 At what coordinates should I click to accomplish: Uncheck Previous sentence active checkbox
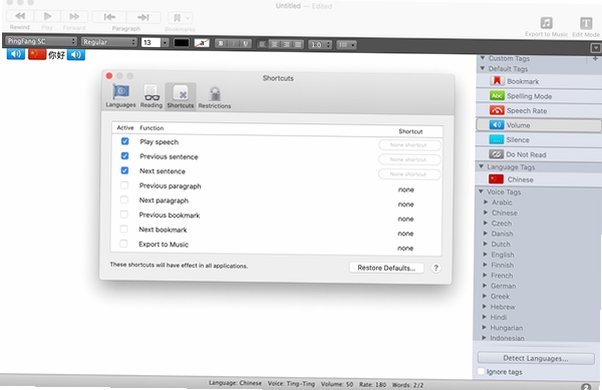tap(125, 155)
